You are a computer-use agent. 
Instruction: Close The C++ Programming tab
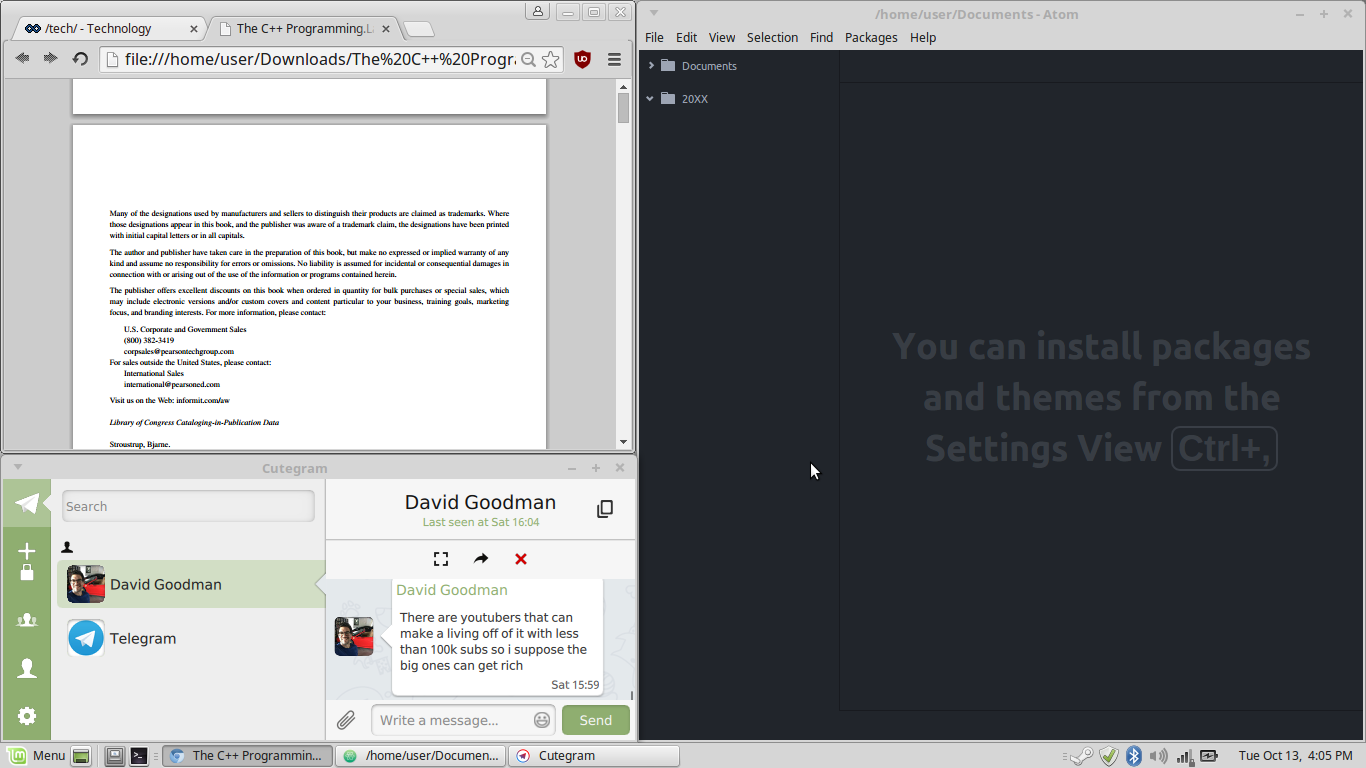[x=386, y=29]
